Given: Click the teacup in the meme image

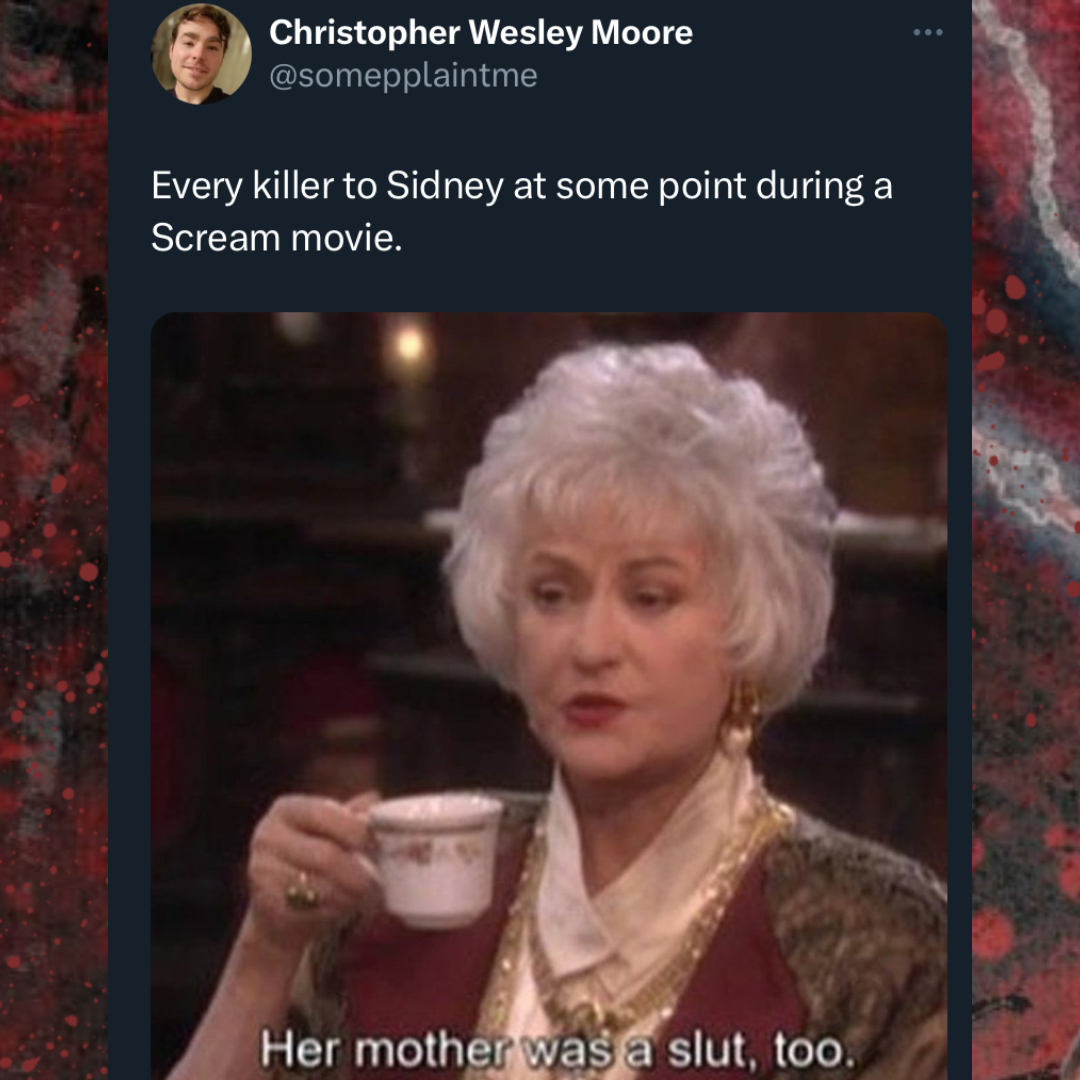Looking at the screenshot, I should pos(434,858).
